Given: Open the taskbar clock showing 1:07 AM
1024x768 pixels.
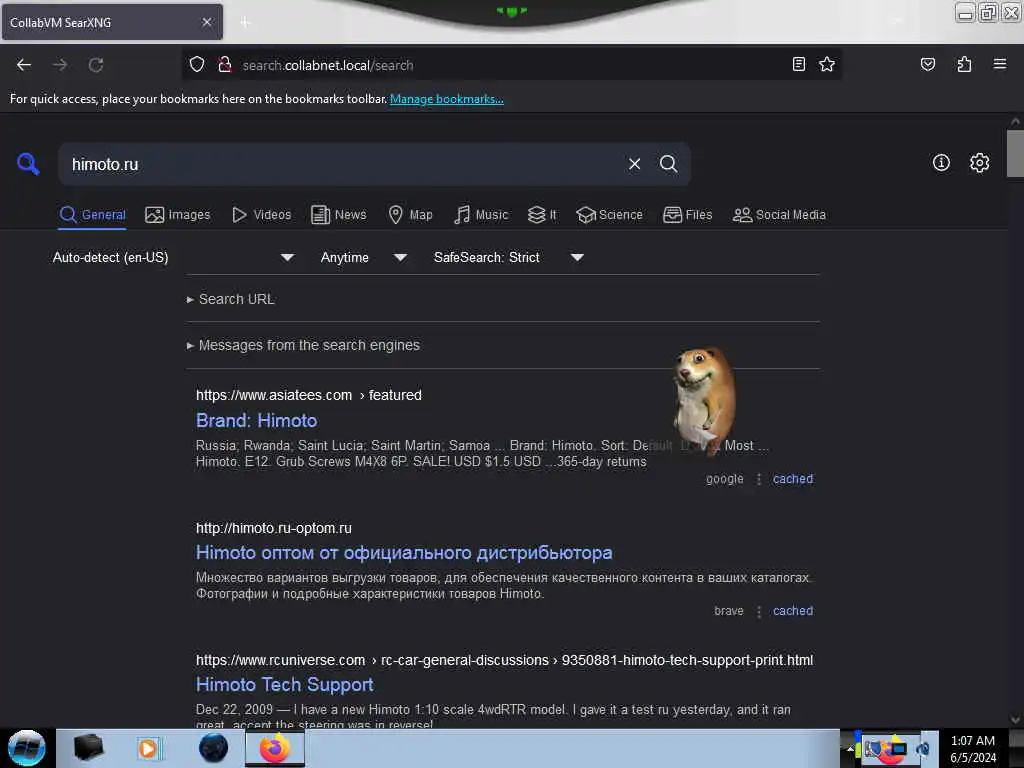Looking at the screenshot, I should point(973,749).
